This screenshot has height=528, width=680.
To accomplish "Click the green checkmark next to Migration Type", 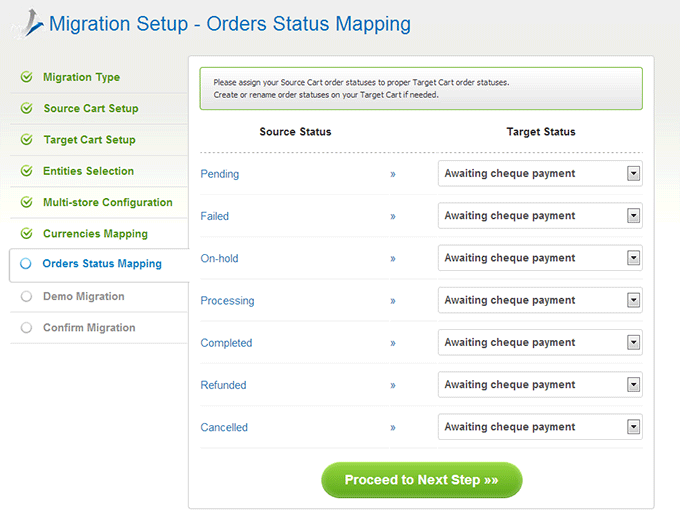I will coord(26,77).
